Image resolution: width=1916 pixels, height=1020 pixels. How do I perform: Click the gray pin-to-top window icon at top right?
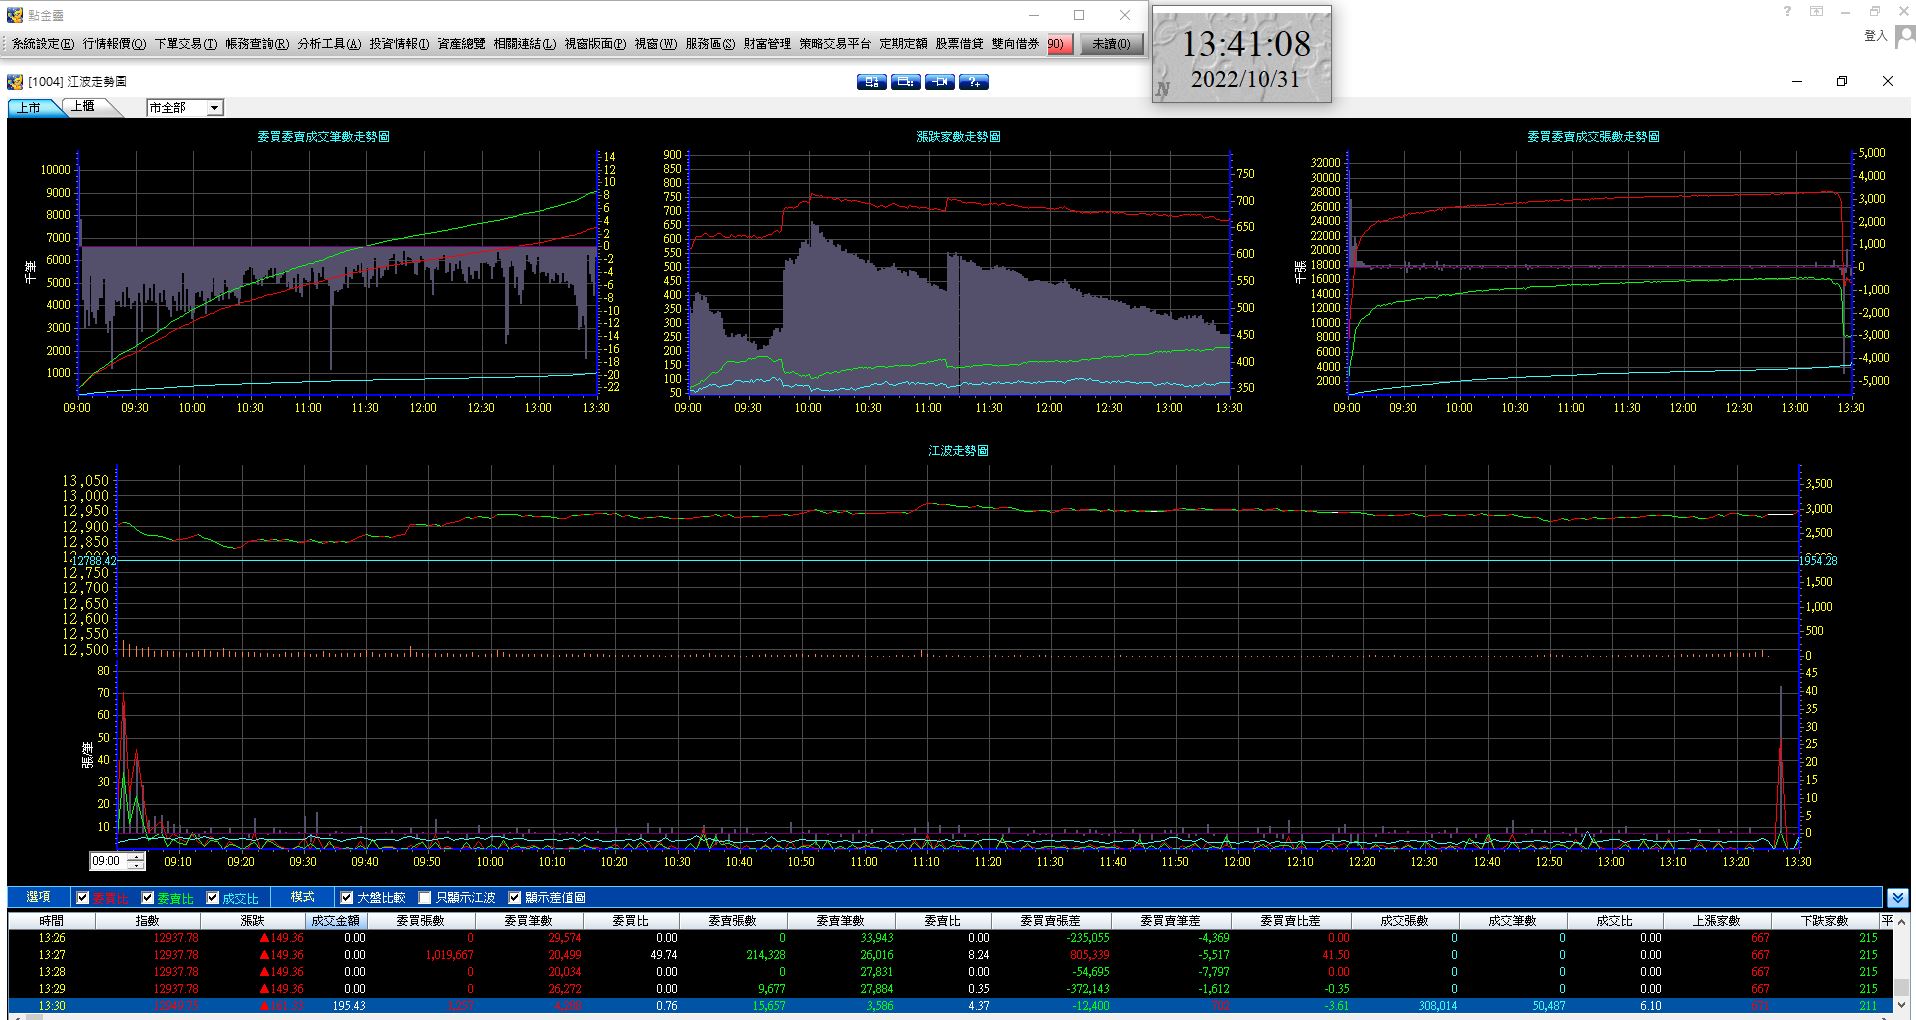tap(1817, 12)
